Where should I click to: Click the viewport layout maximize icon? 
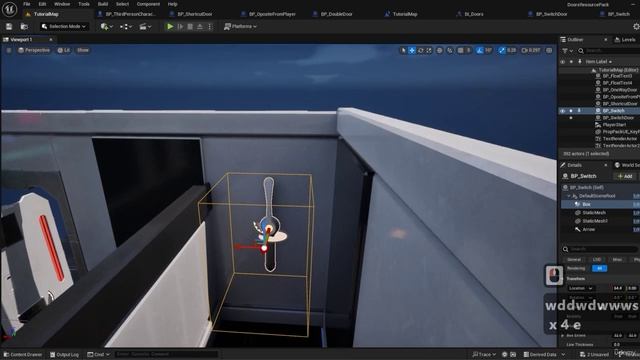[549, 50]
